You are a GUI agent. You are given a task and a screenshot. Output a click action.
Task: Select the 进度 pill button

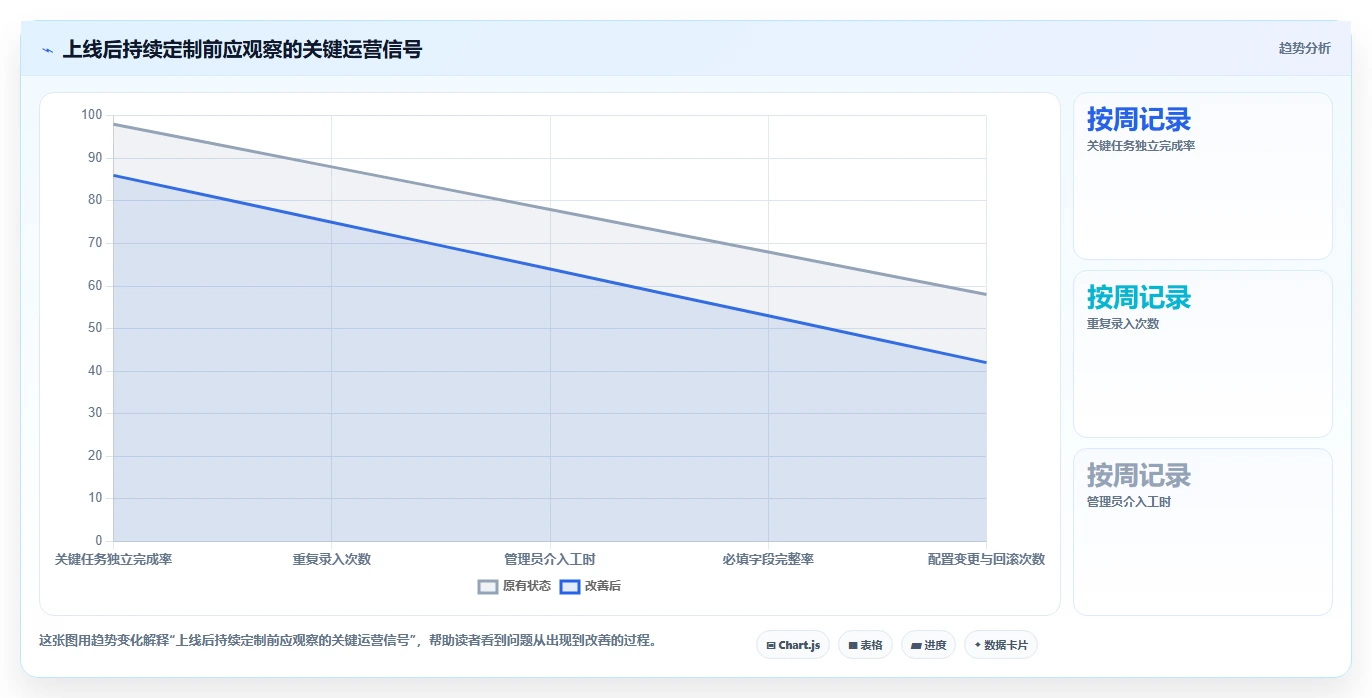click(x=928, y=645)
